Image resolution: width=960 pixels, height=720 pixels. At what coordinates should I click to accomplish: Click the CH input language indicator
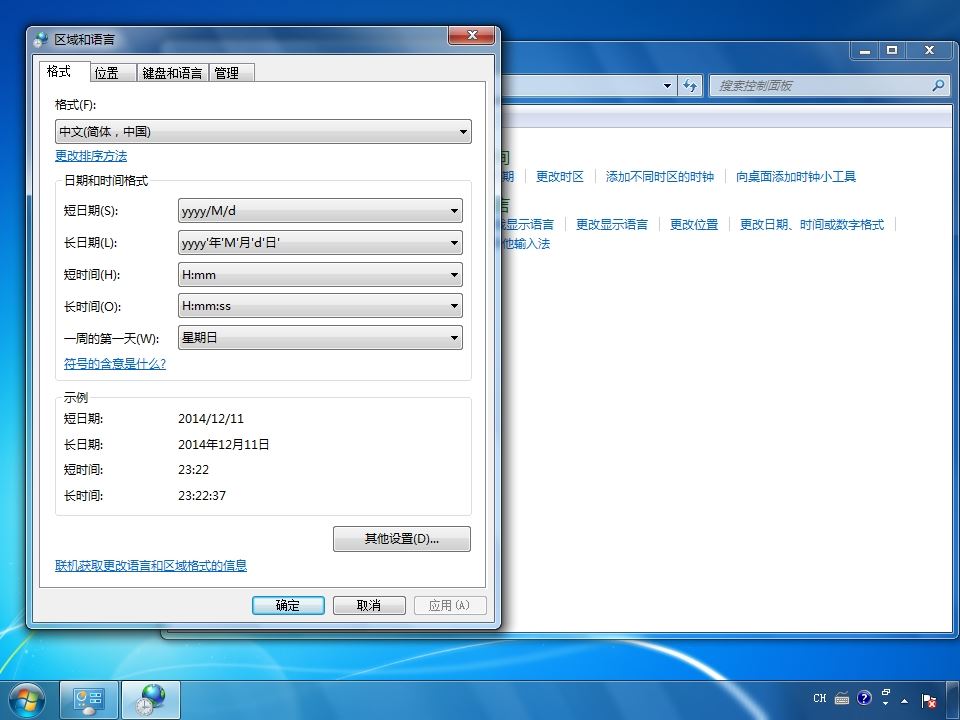click(x=820, y=698)
